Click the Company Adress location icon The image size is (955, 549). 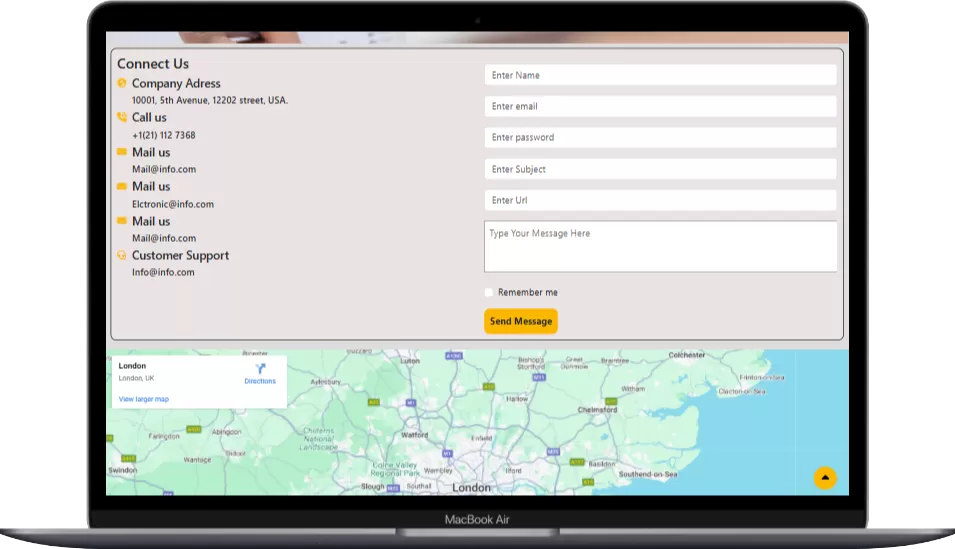122,83
